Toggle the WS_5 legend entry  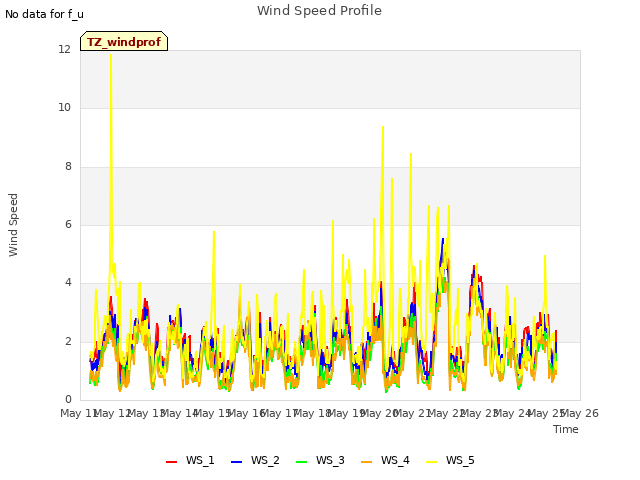click(x=450, y=460)
